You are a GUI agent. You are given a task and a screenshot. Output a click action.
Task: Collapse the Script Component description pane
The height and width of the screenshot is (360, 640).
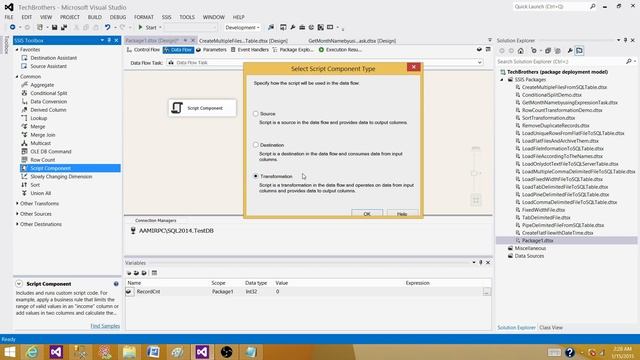(x=19, y=284)
